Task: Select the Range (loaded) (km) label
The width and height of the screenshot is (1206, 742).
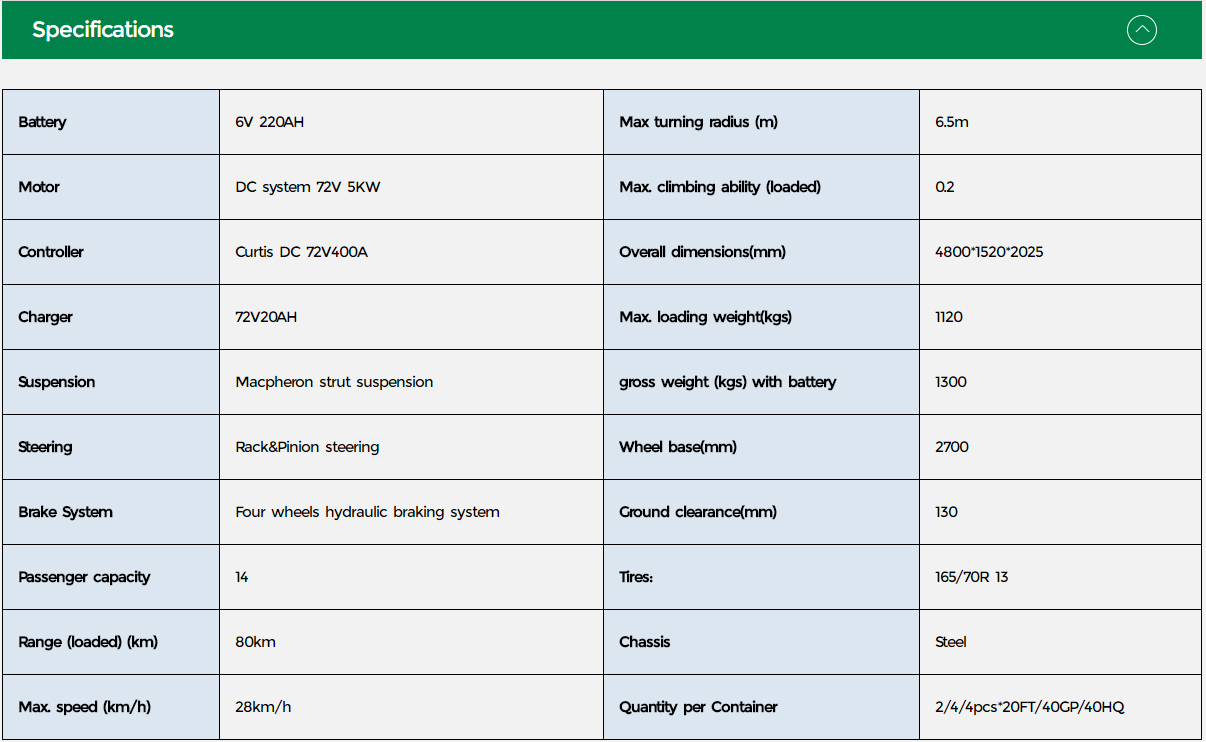Action: (x=88, y=642)
